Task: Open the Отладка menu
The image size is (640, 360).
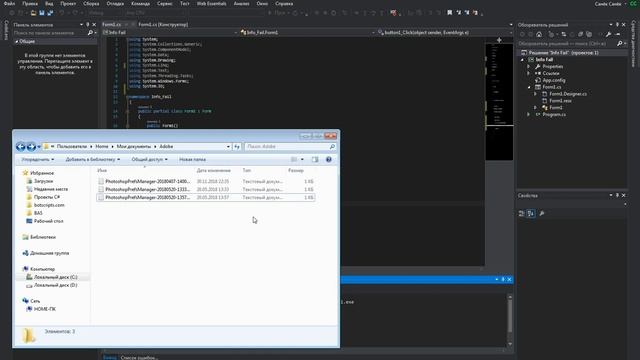Action: click(115, 3)
